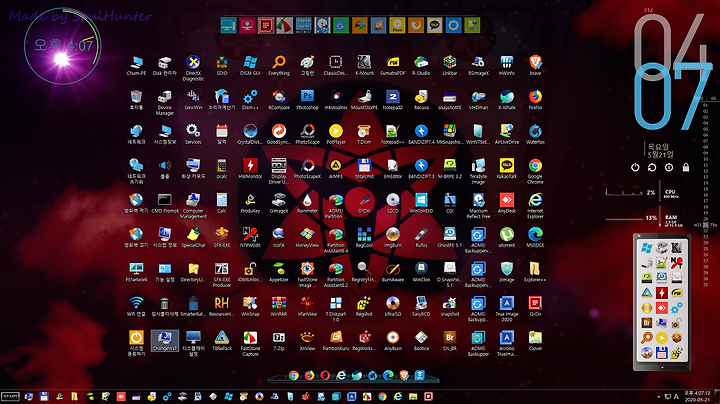Click the START button on taskbar
This screenshot has height=404, width=720.
[10, 396]
